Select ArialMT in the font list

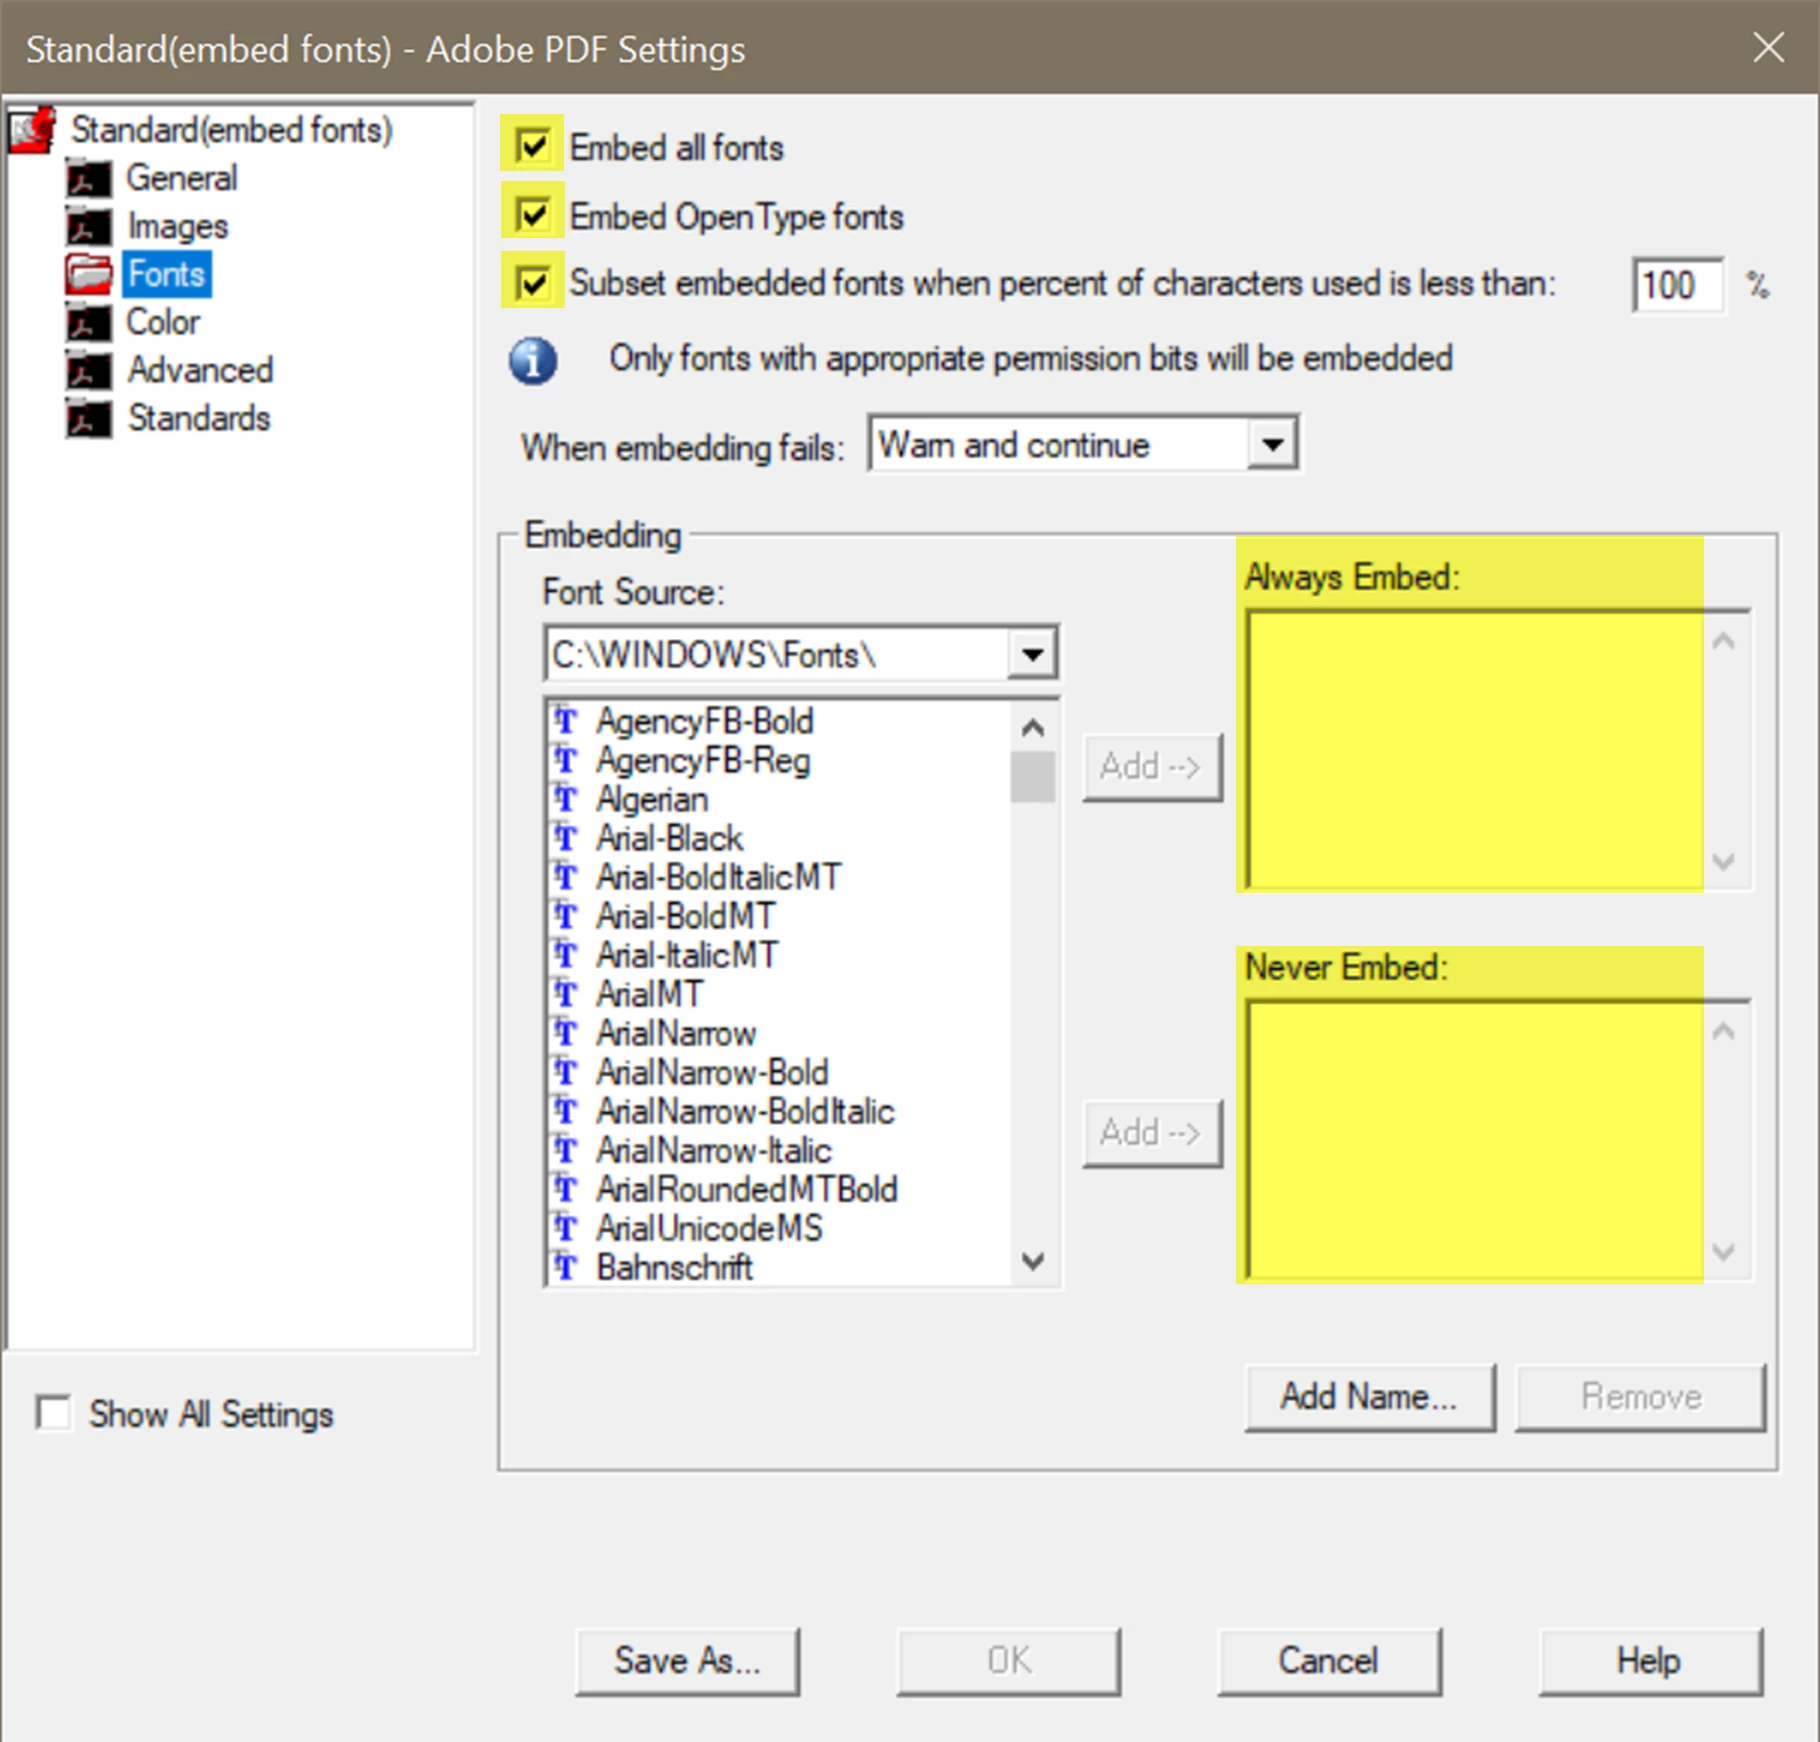(x=650, y=994)
